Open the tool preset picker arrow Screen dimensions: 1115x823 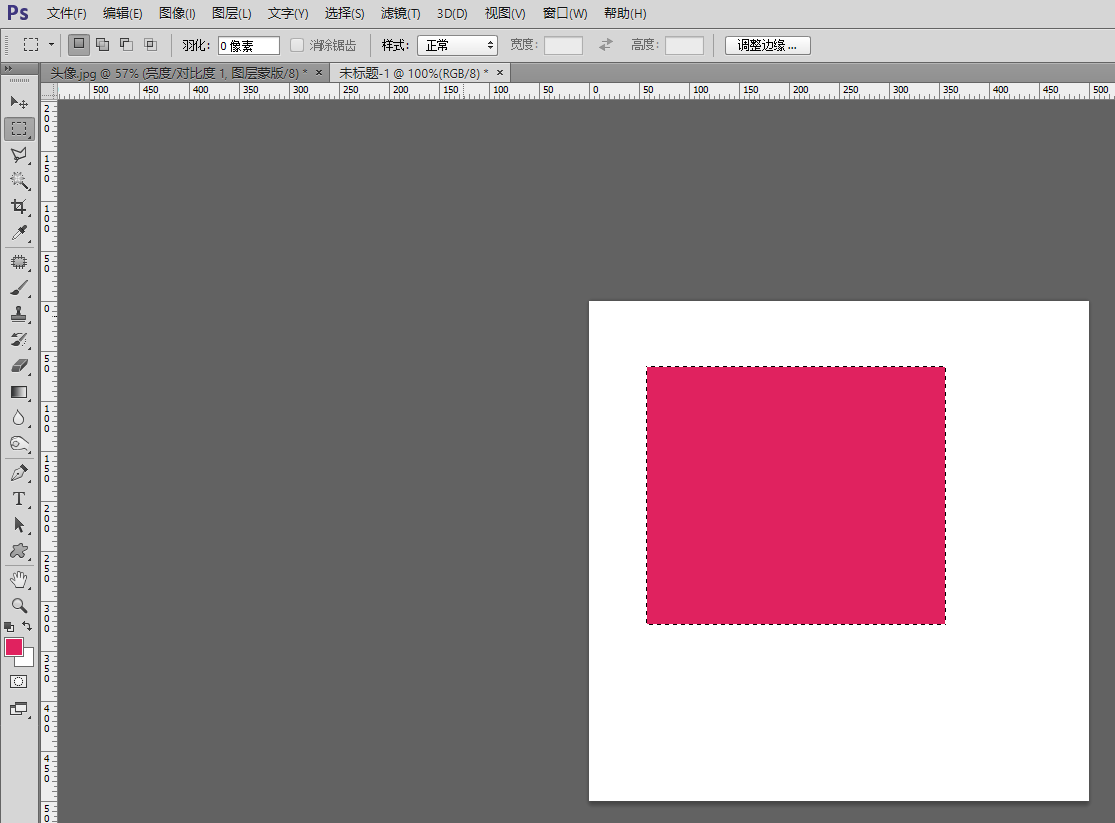52,45
